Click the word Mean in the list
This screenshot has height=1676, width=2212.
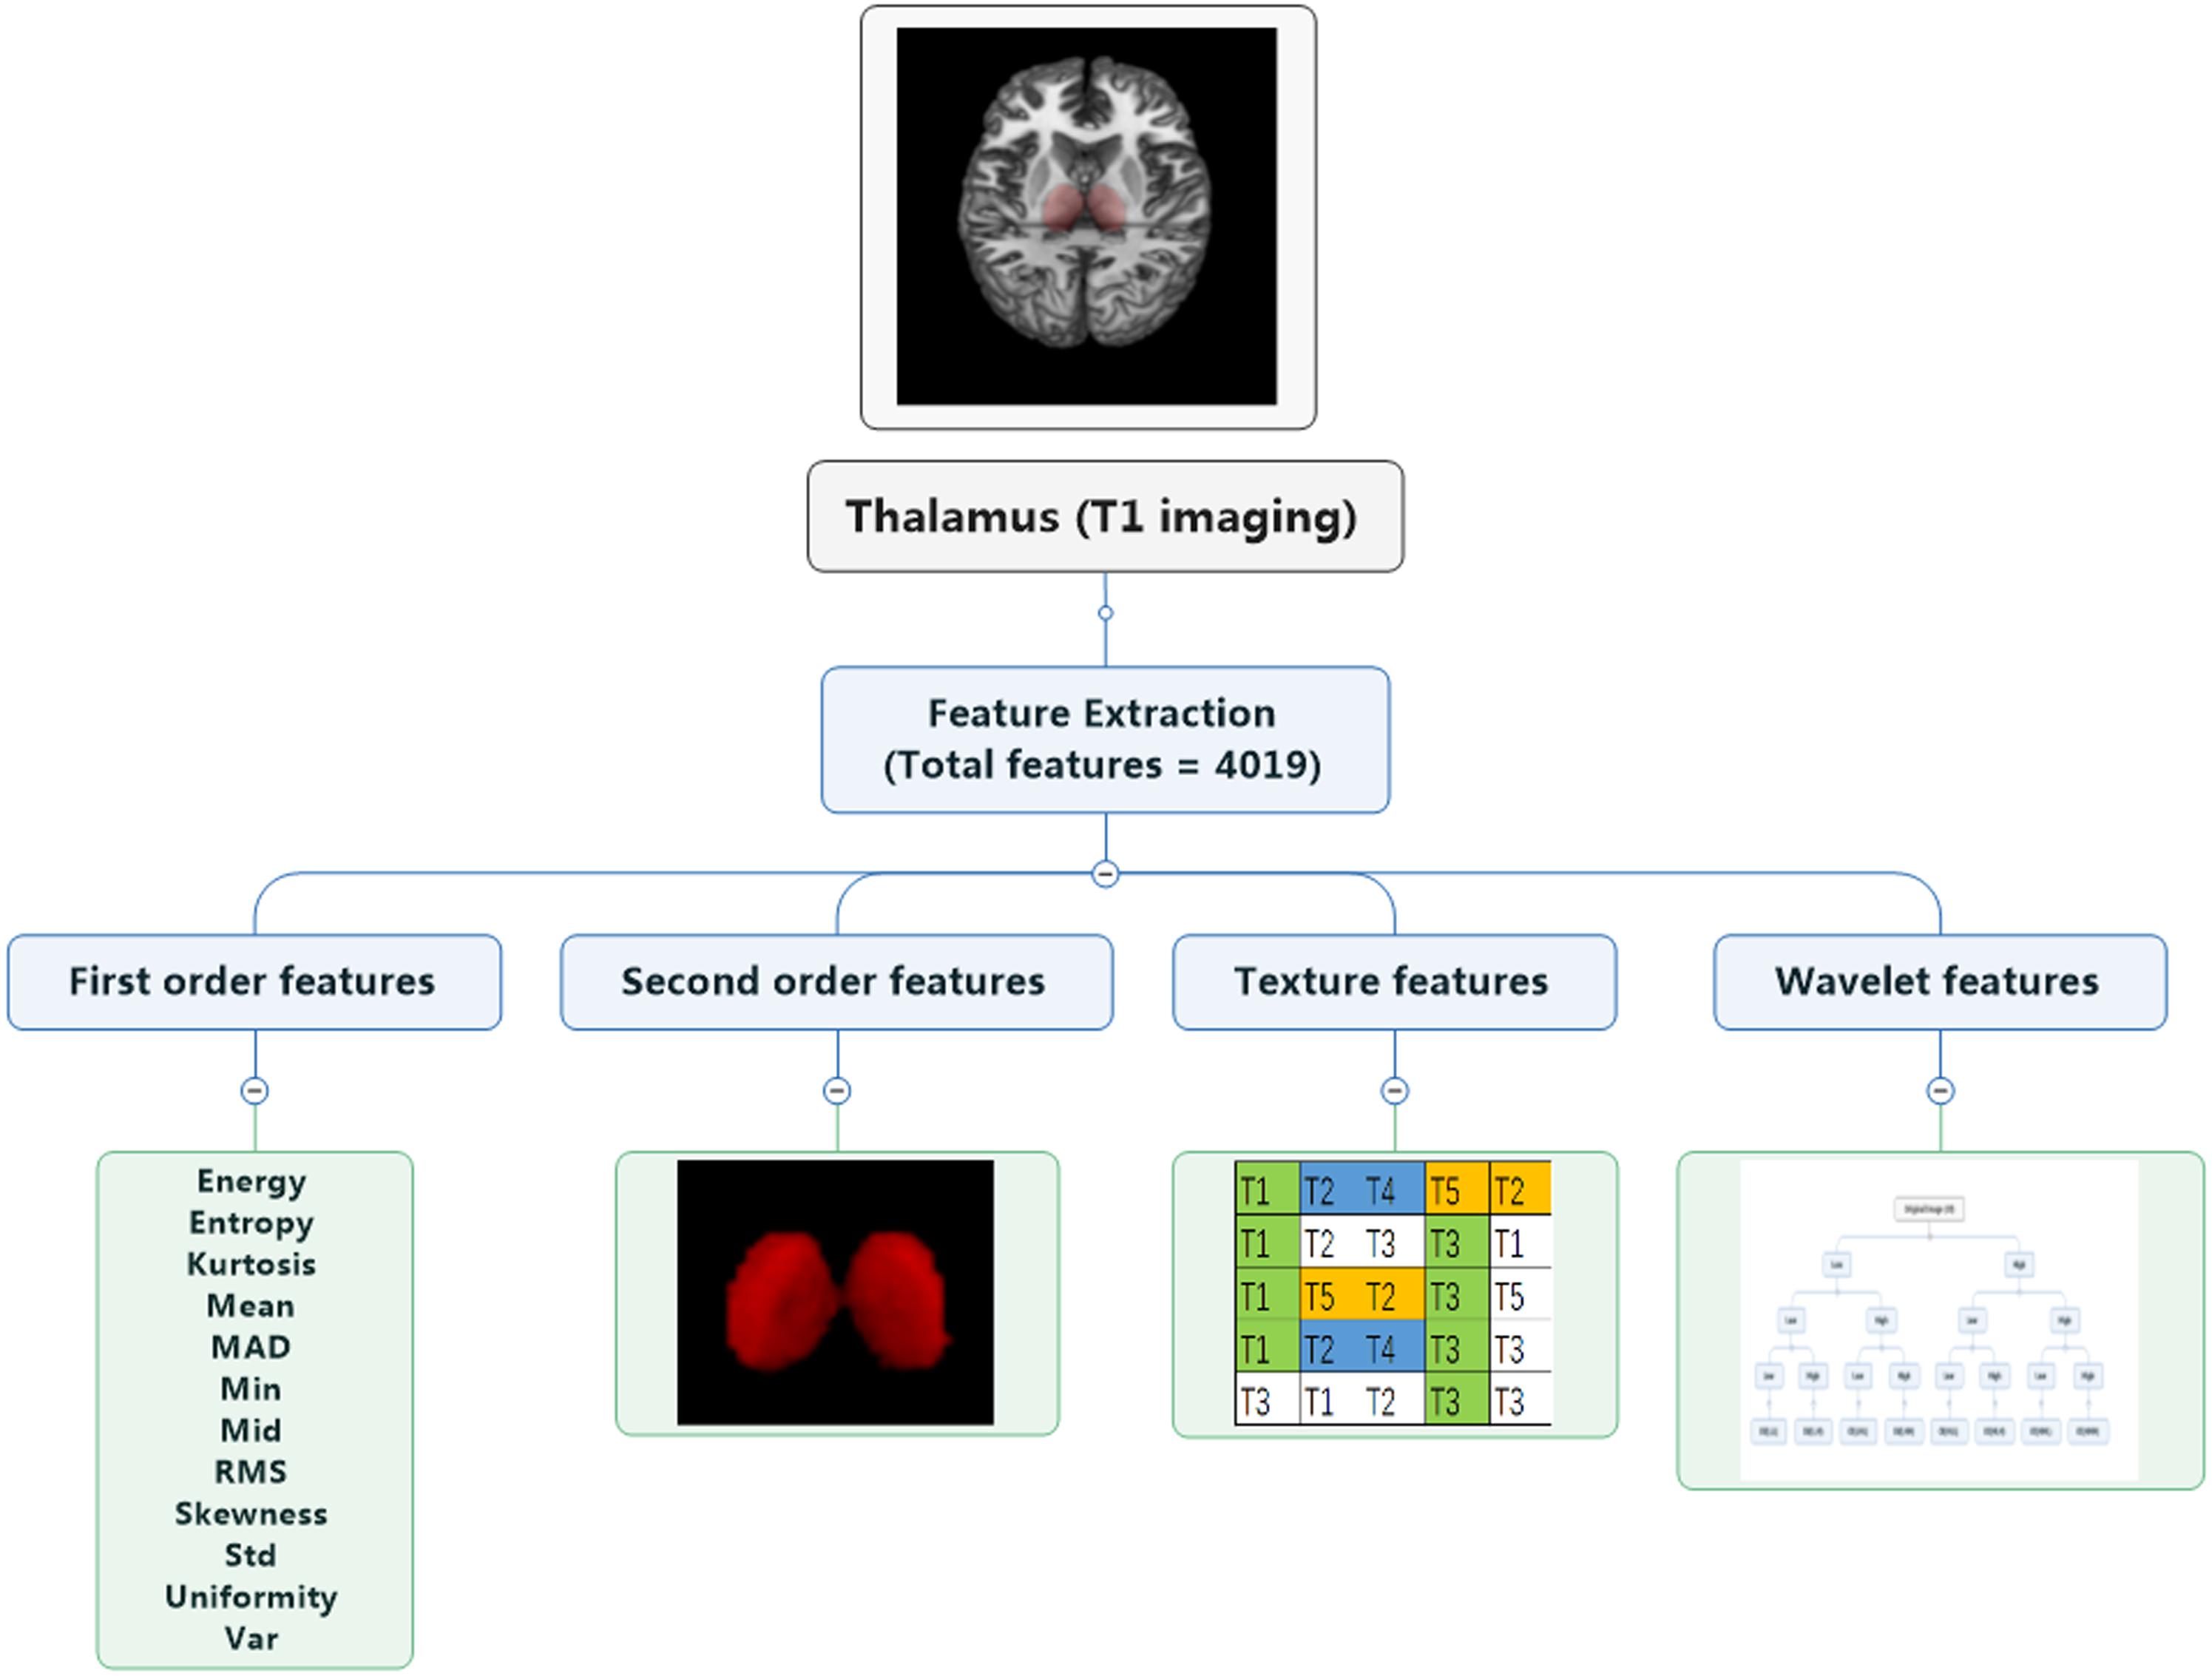point(251,1306)
